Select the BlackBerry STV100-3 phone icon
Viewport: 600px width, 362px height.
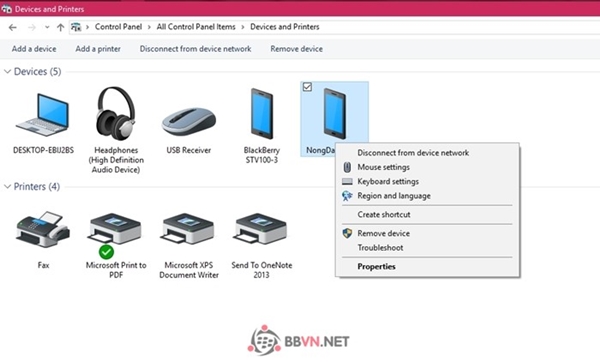262,114
